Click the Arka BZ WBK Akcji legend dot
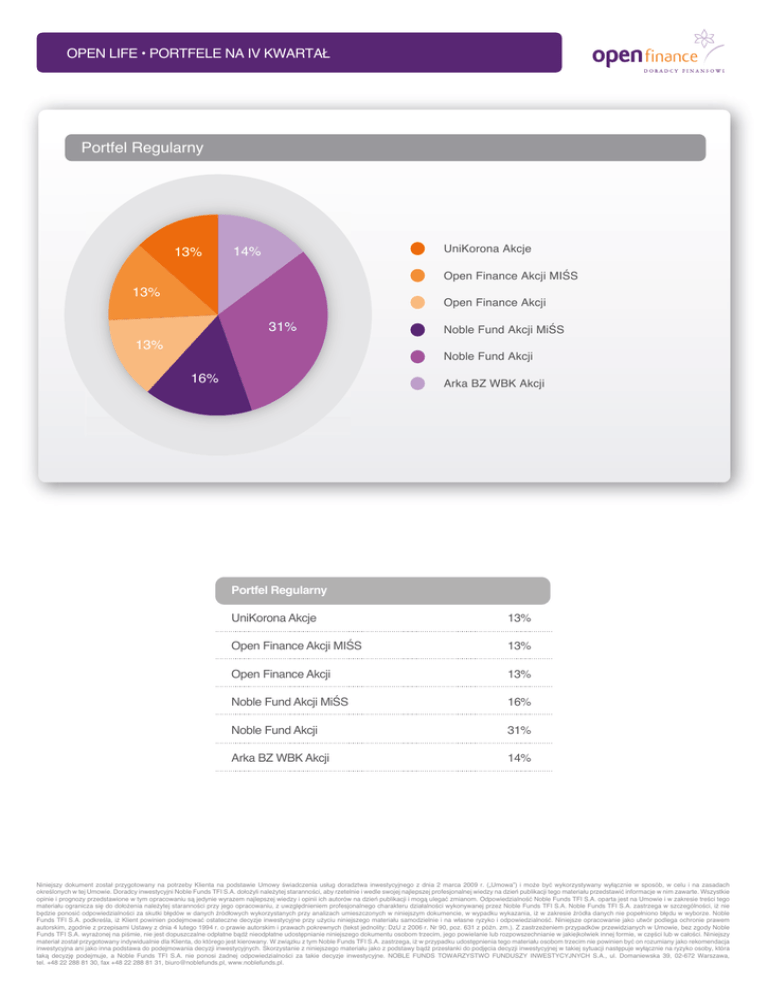The width and height of the screenshot is (768, 994). 418,383
